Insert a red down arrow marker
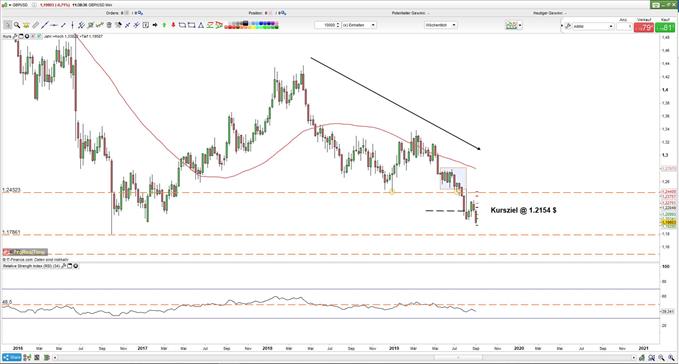679x364 pixels. (173, 25)
